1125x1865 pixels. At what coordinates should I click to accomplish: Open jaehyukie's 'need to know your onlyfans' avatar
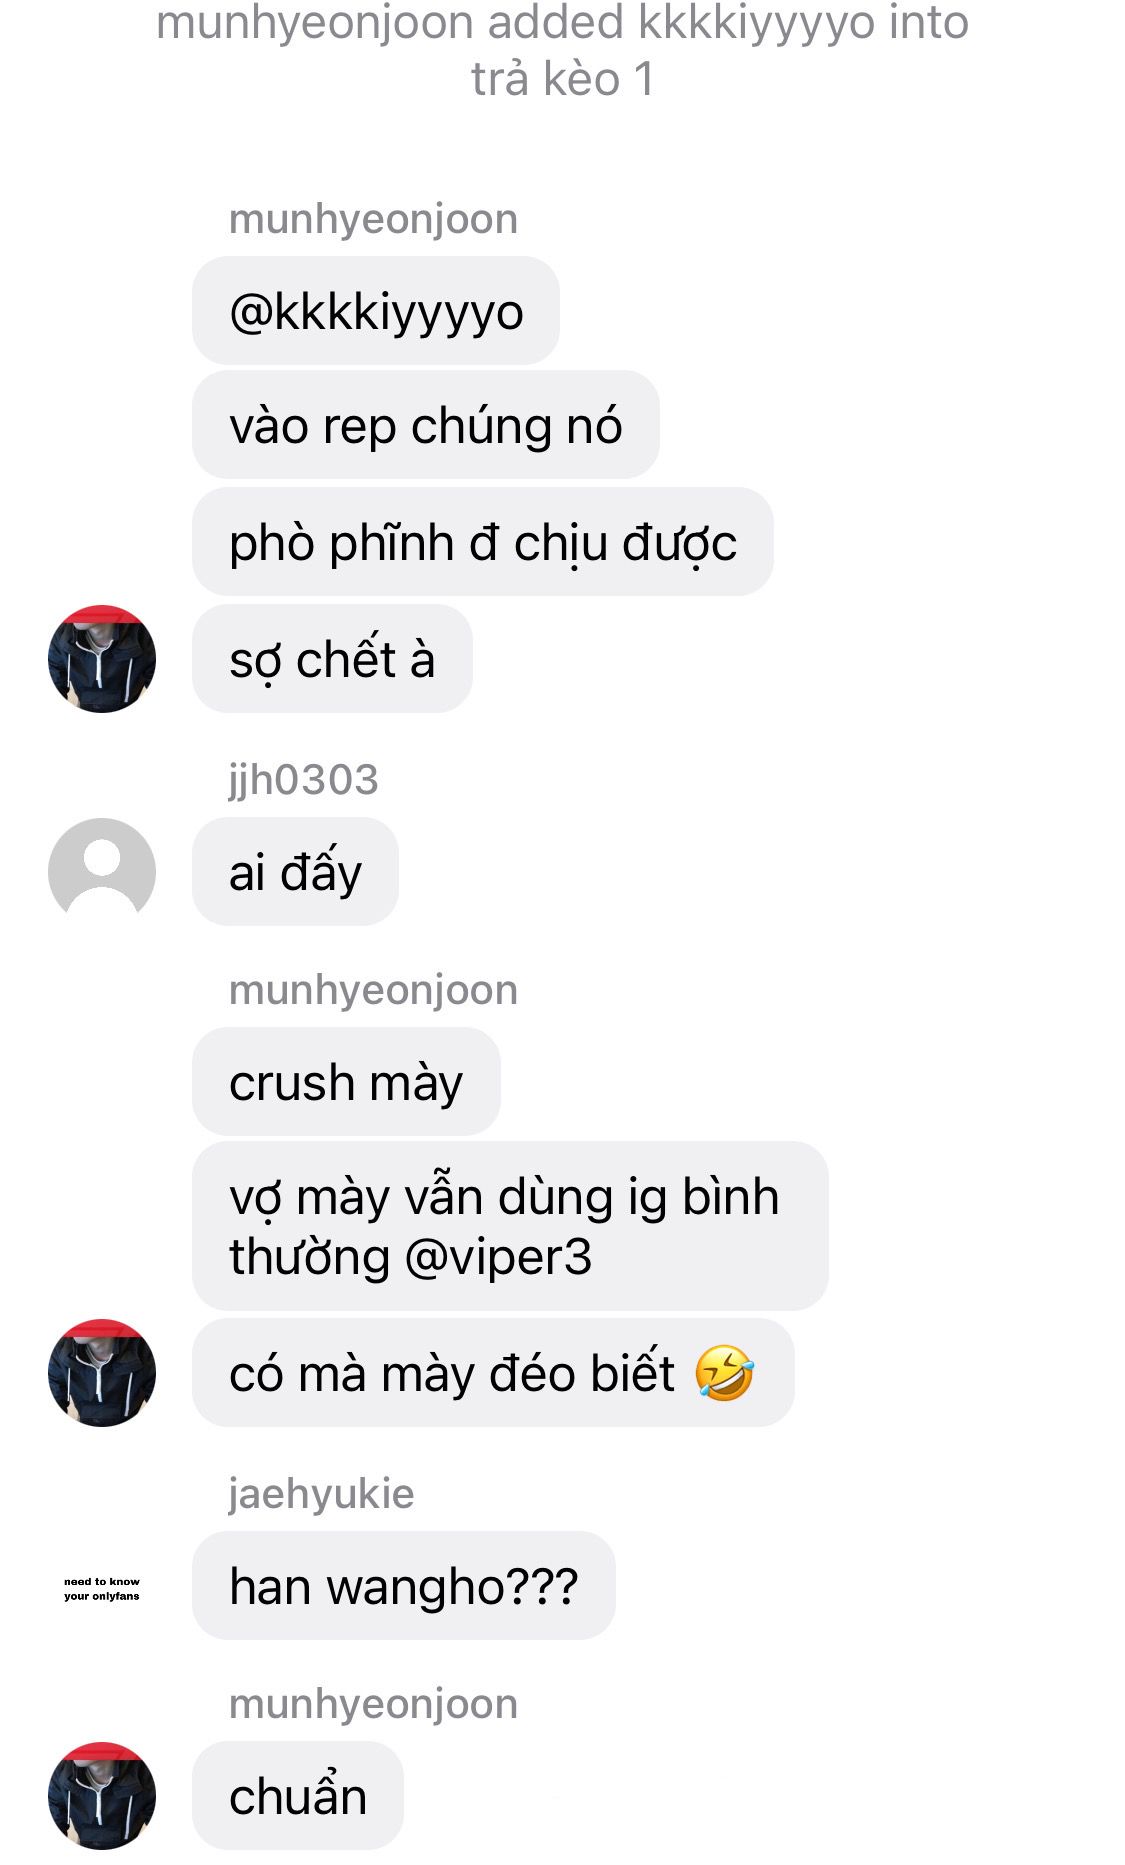pos(102,1588)
